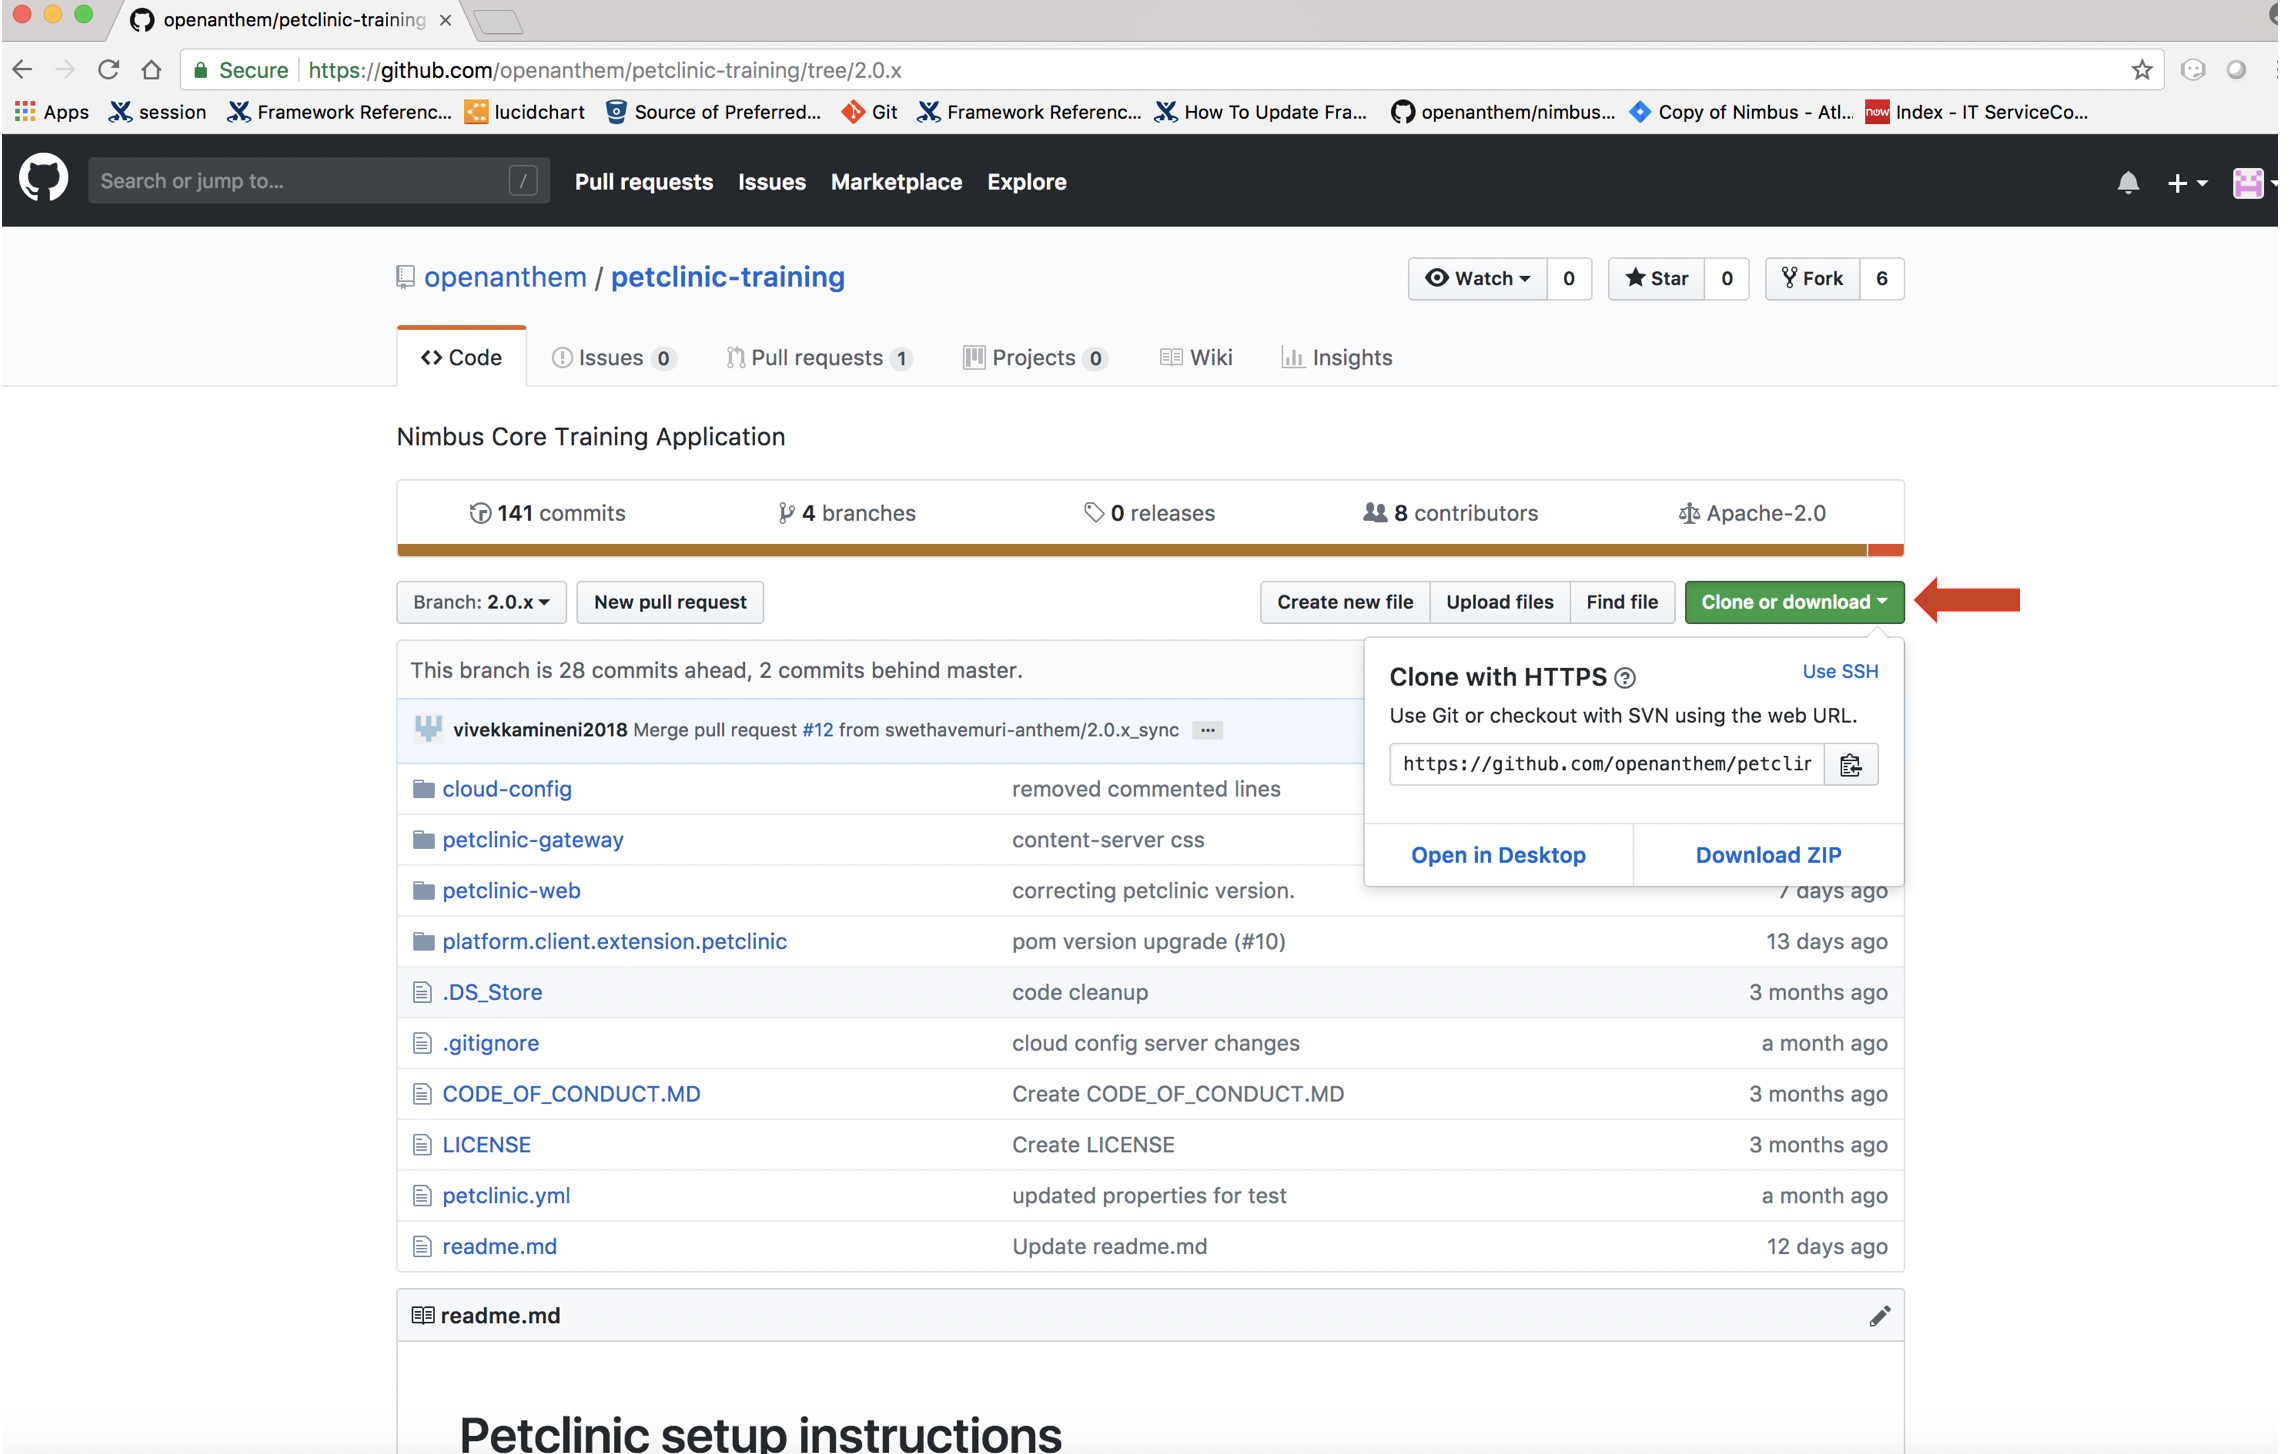View 0 releases page
This screenshot has height=1454, width=2292.
(x=1150, y=514)
